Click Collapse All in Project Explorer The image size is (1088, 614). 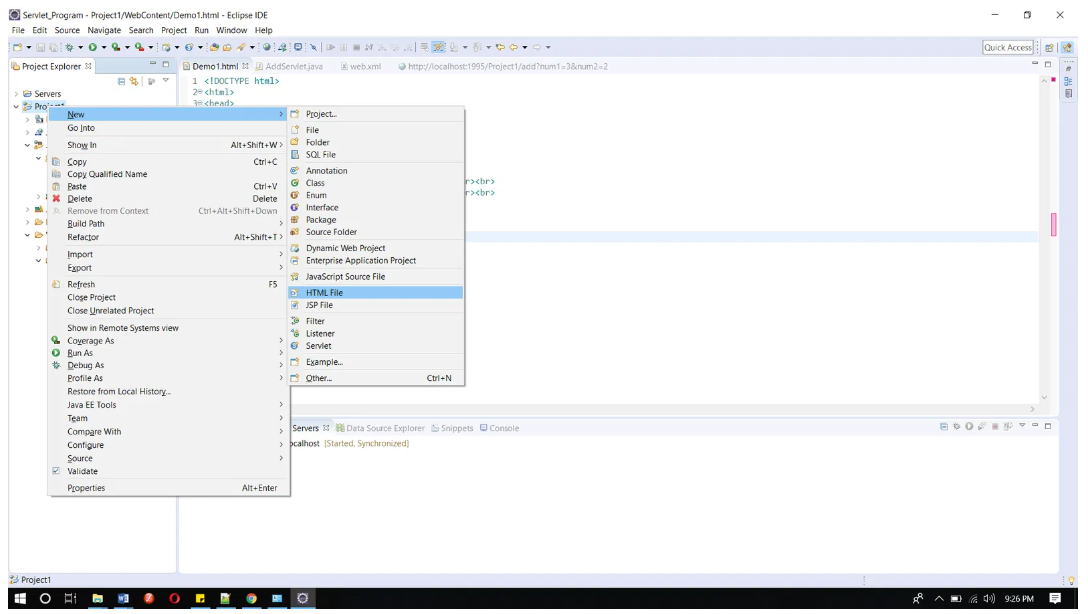coord(122,81)
